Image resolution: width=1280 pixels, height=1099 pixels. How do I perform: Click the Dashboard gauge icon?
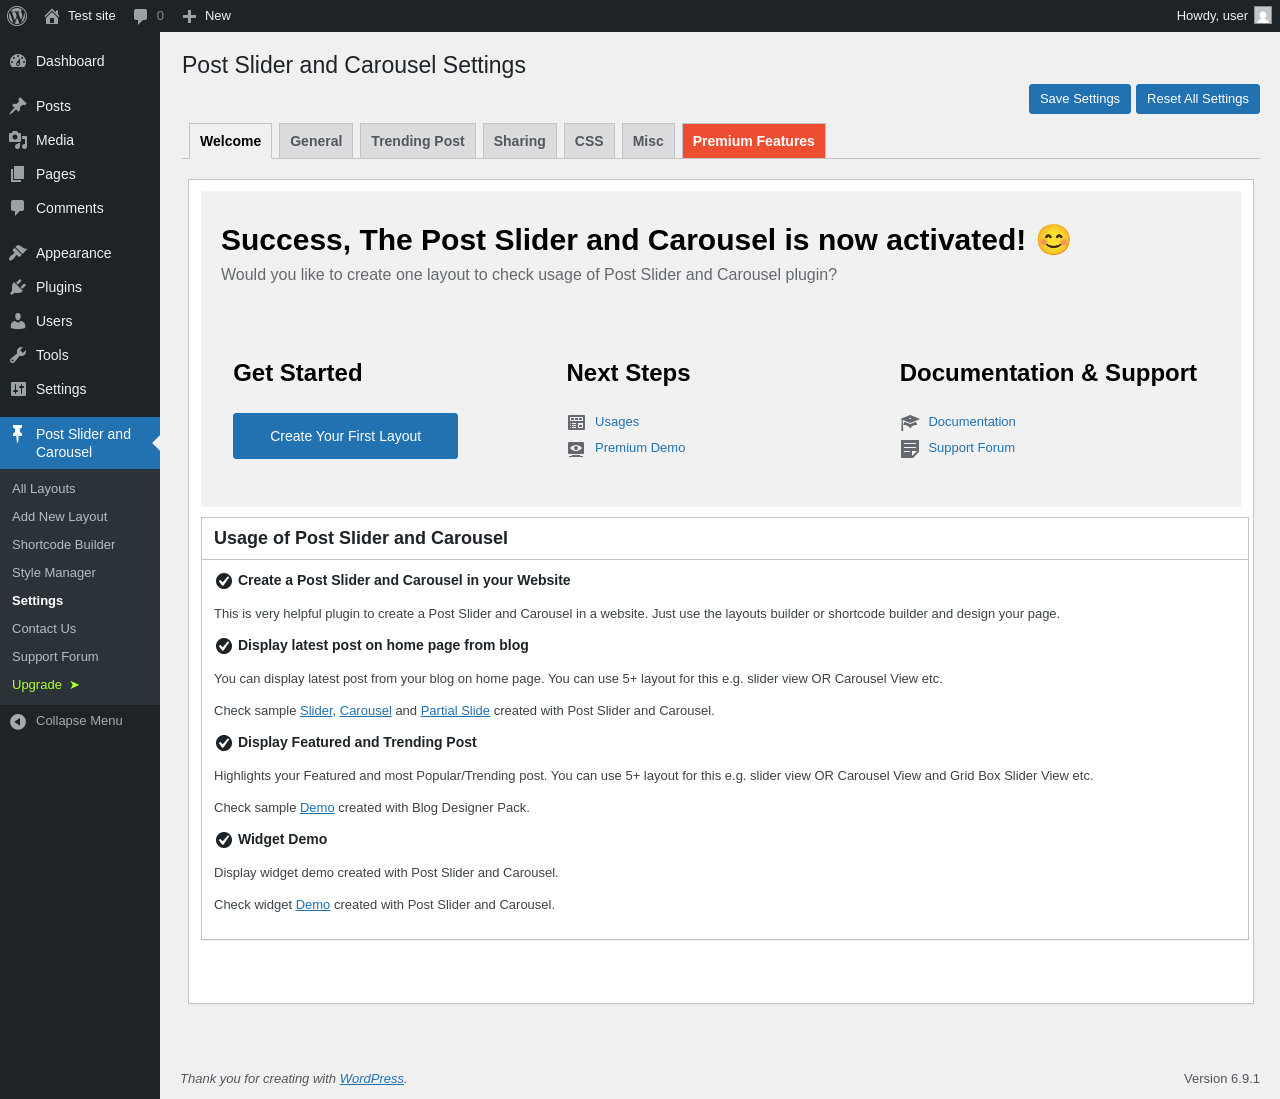click(18, 61)
